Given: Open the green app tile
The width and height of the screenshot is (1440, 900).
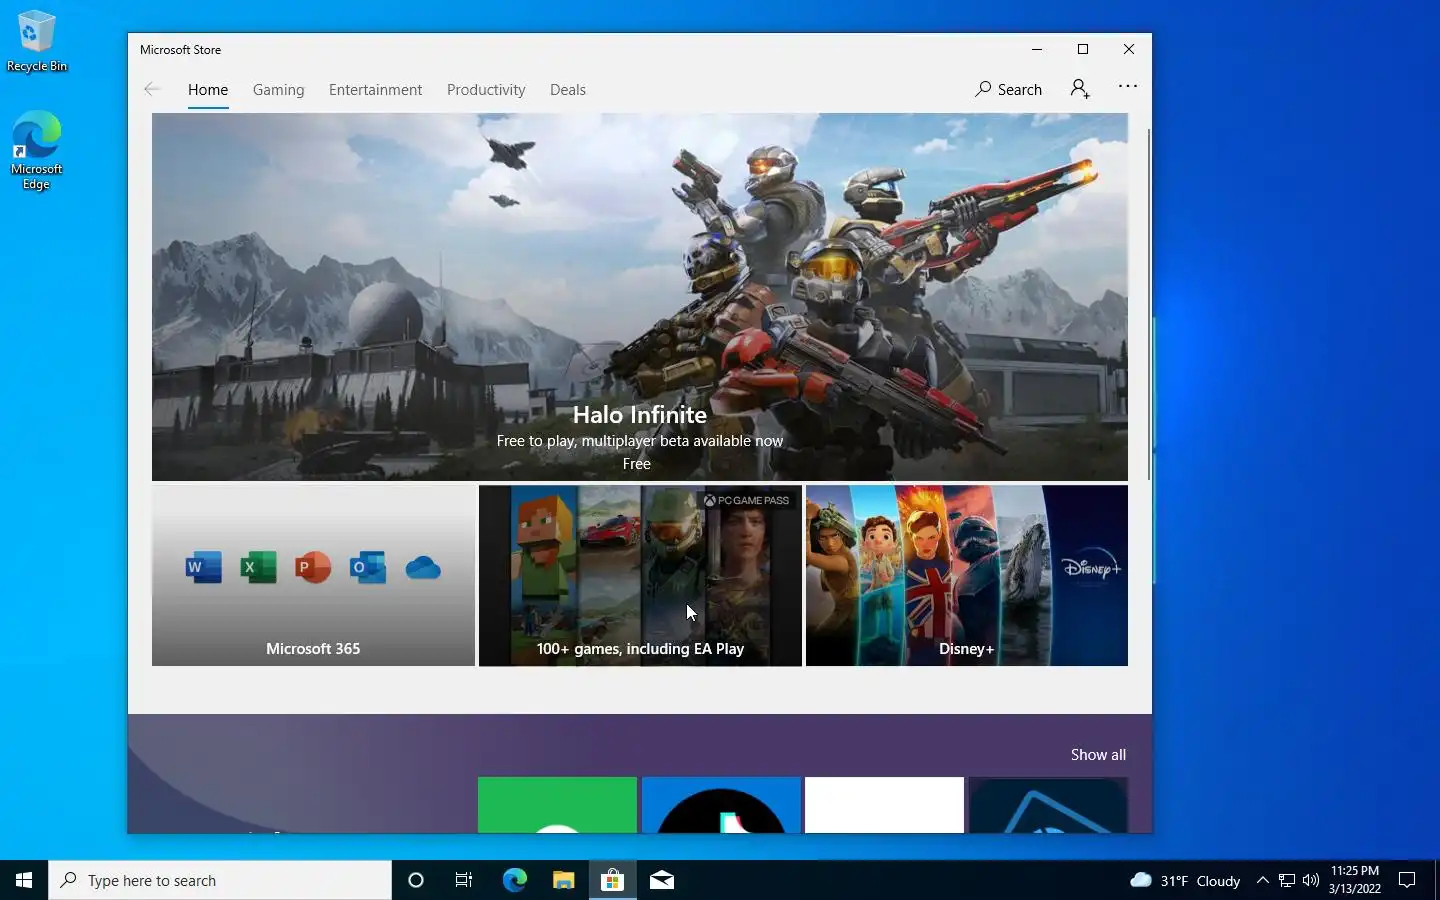Looking at the screenshot, I should click(557, 805).
